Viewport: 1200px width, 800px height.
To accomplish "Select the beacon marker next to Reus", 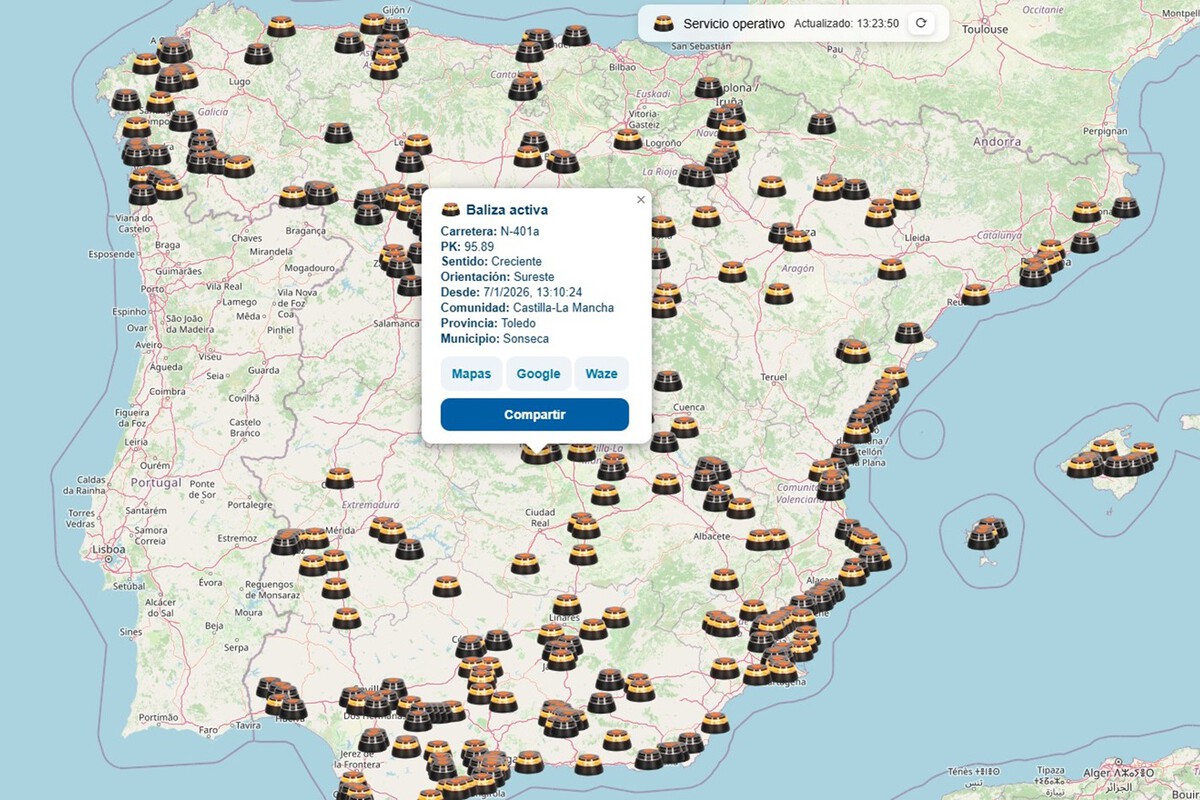I will (x=975, y=294).
